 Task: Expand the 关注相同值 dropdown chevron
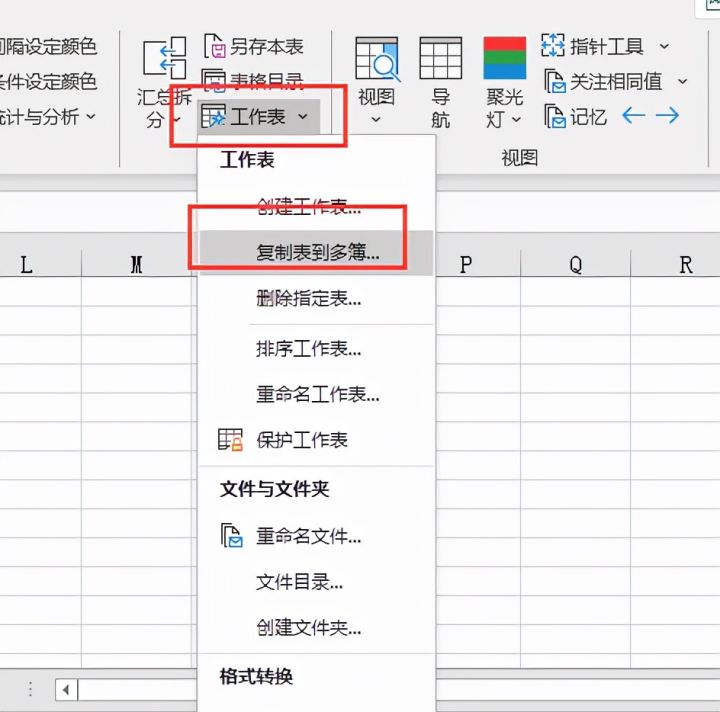683,82
